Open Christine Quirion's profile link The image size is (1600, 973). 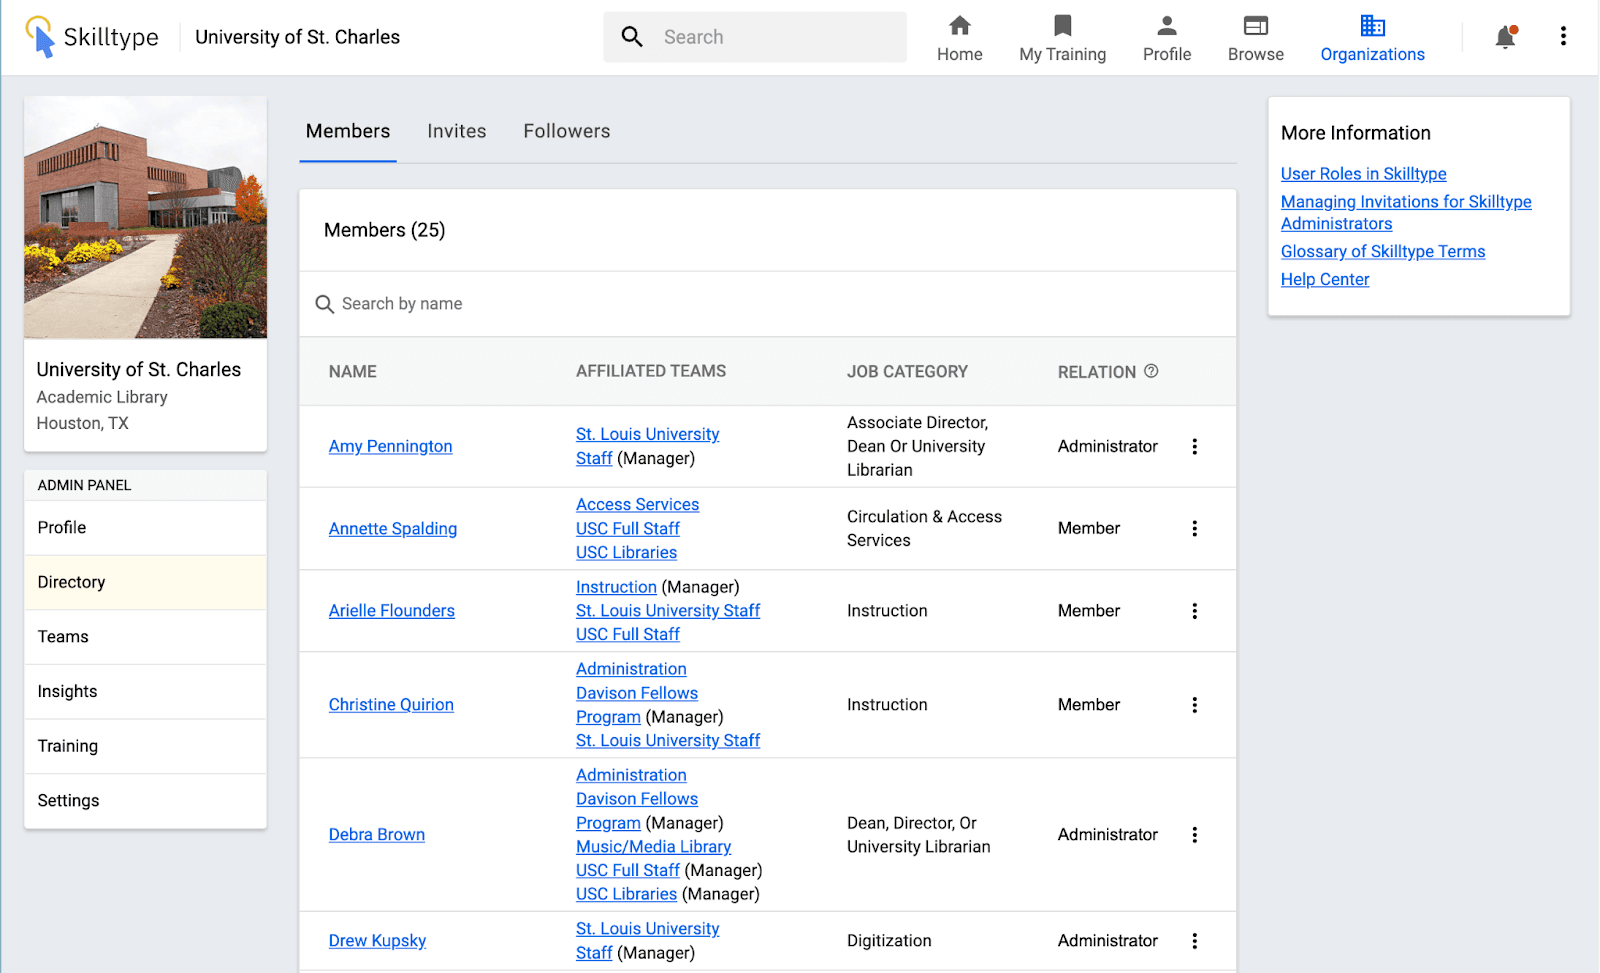pyautogui.click(x=391, y=705)
